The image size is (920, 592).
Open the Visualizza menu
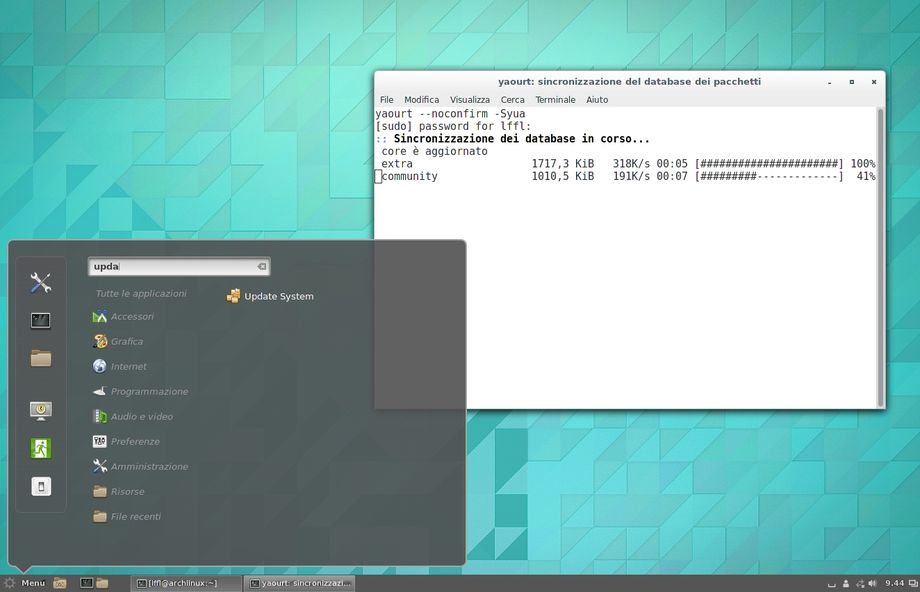coord(469,100)
